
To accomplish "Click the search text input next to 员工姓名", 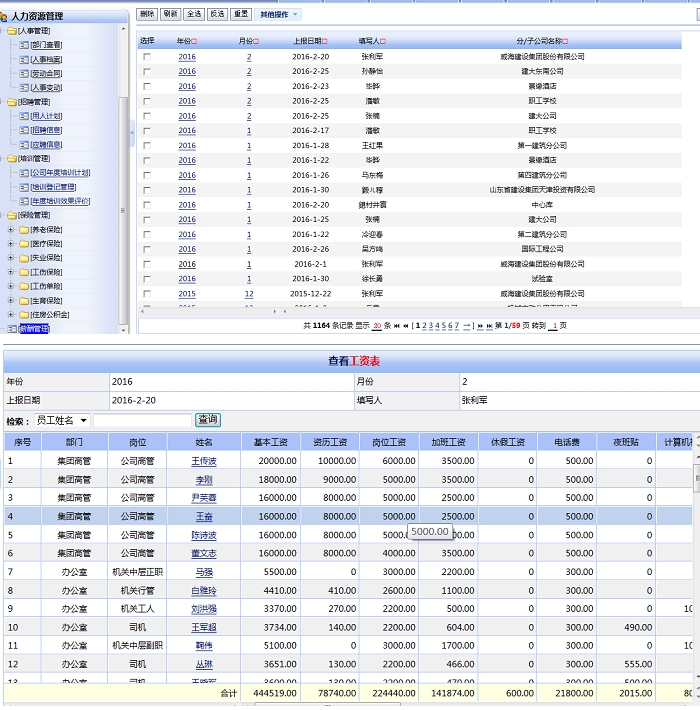I will (143, 421).
